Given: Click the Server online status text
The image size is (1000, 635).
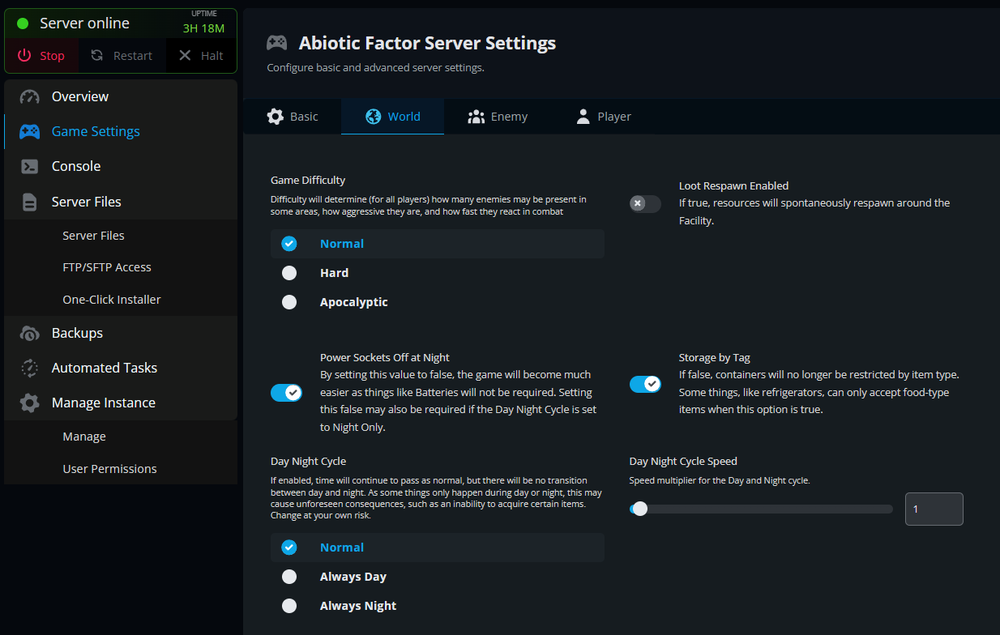Looking at the screenshot, I should point(84,24).
